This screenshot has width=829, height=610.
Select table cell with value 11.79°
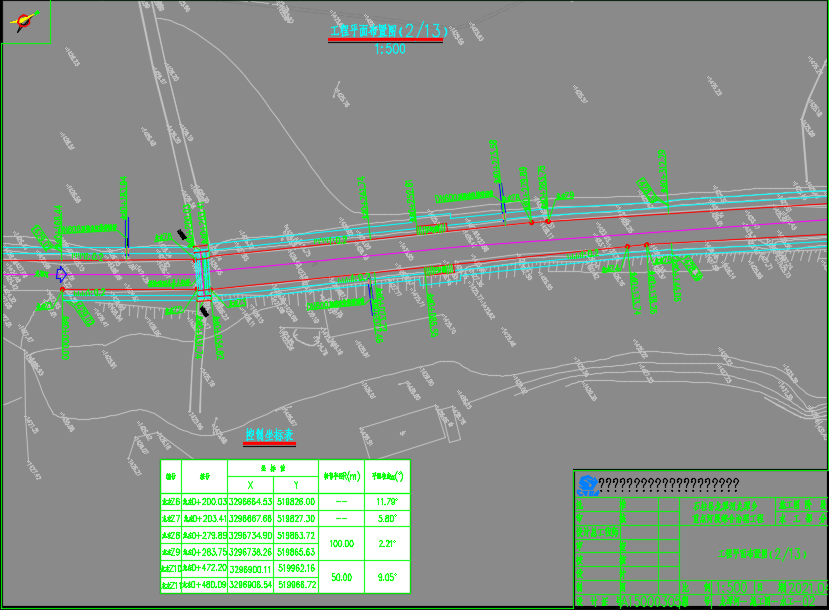click(x=387, y=502)
